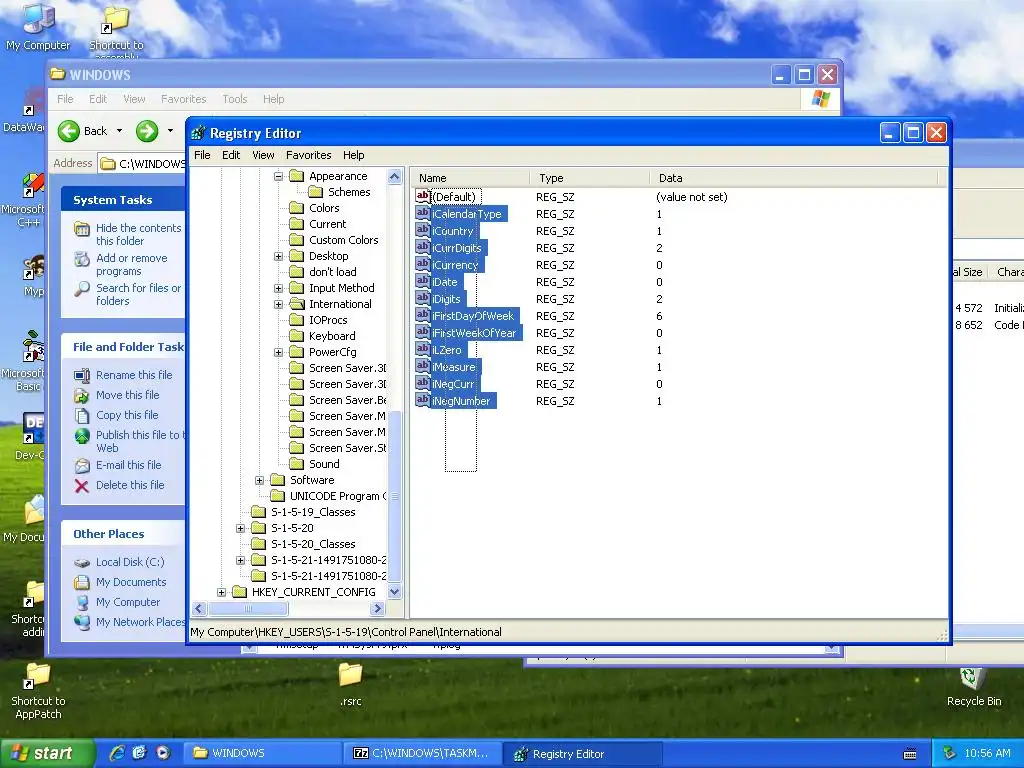
Task: Select the Custom Colors tree key
Action: click(344, 240)
